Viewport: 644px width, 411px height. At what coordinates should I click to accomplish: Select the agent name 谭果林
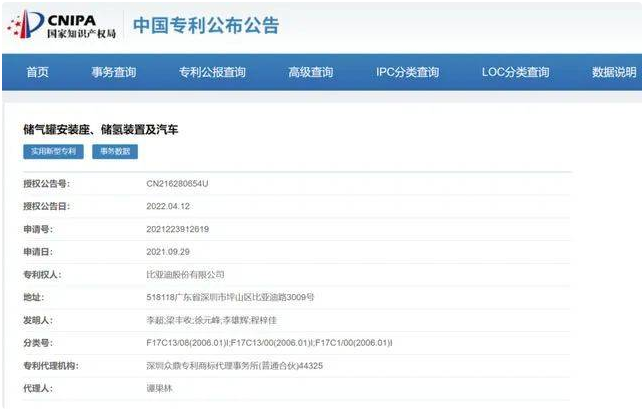tap(159, 388)
